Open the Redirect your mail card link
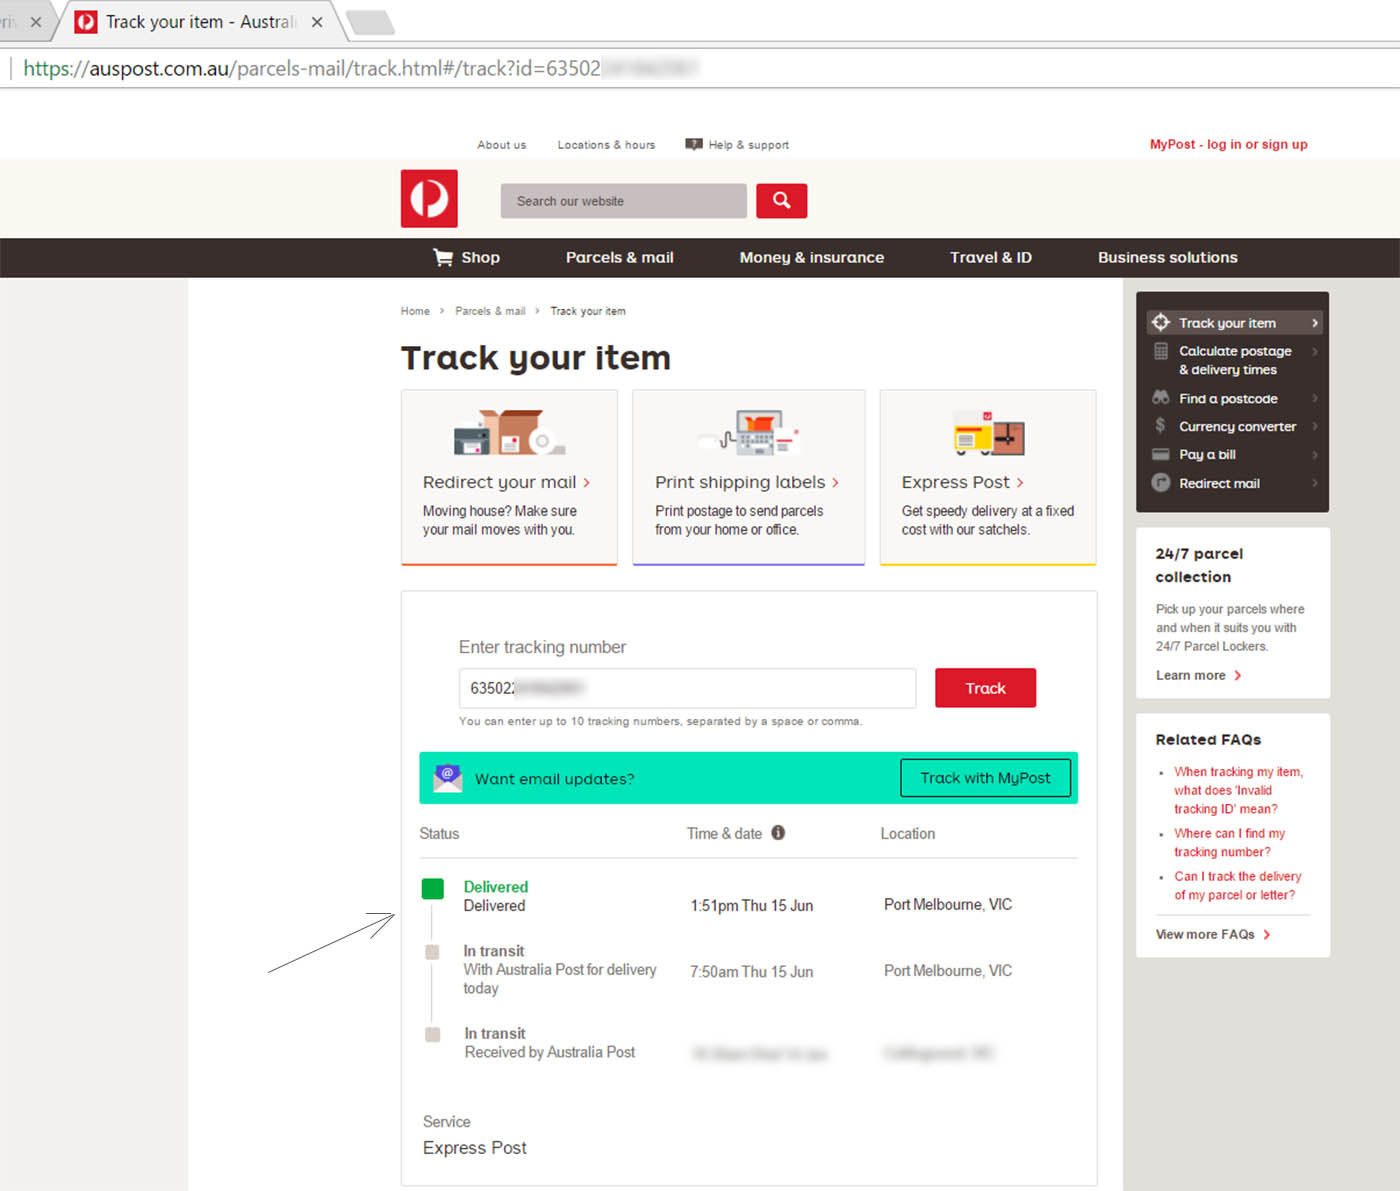The height and width of the screenshot is (1191, 1400). tap(506, 482)
